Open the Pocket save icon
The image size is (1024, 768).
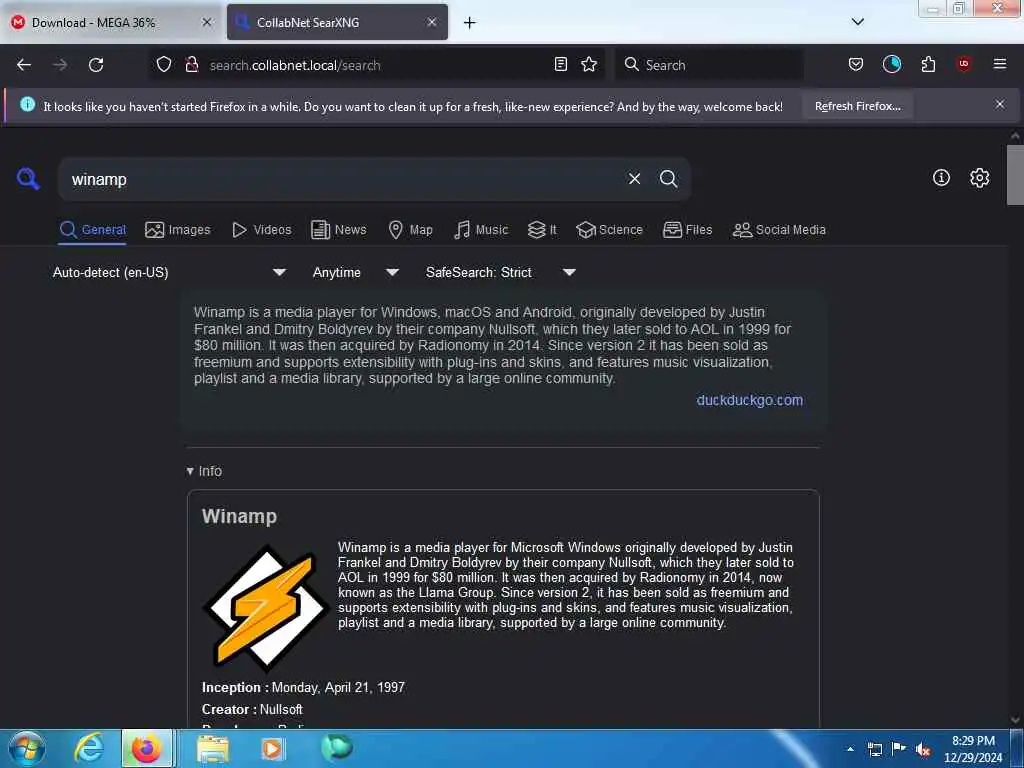pyautogui.click(x=856, y=64)
